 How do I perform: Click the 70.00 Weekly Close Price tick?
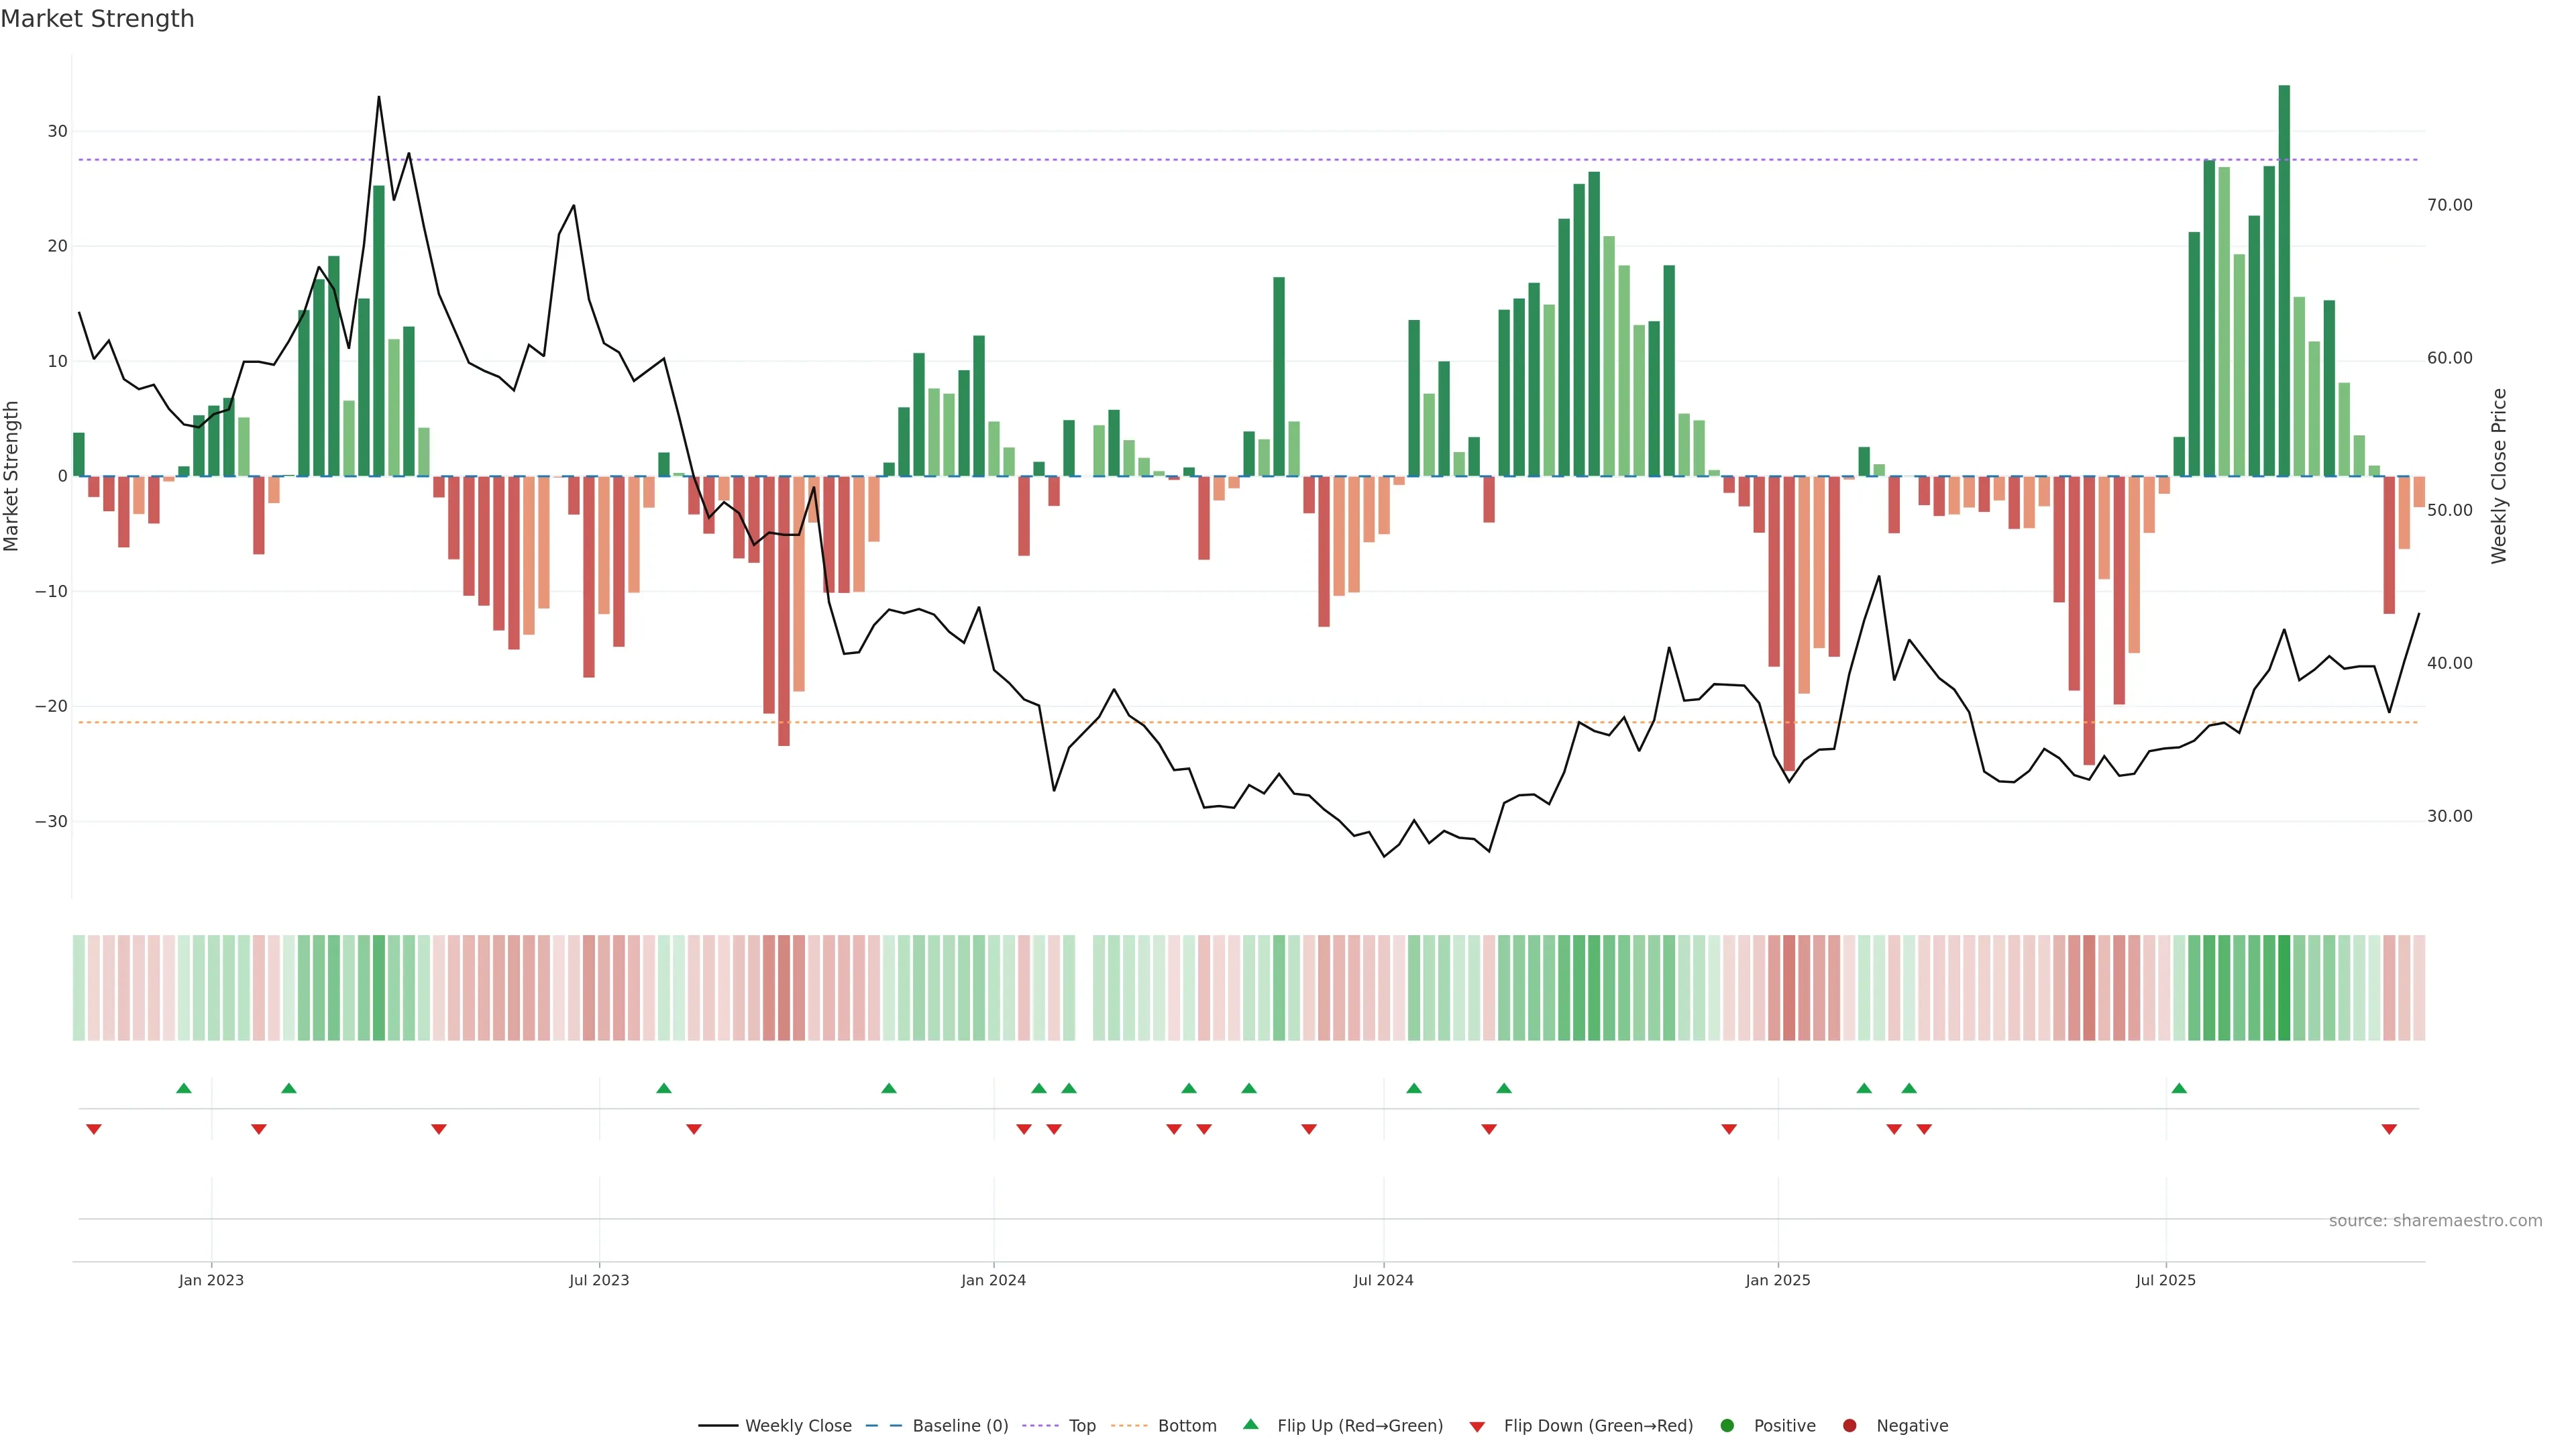click(x=2449, y=205)
